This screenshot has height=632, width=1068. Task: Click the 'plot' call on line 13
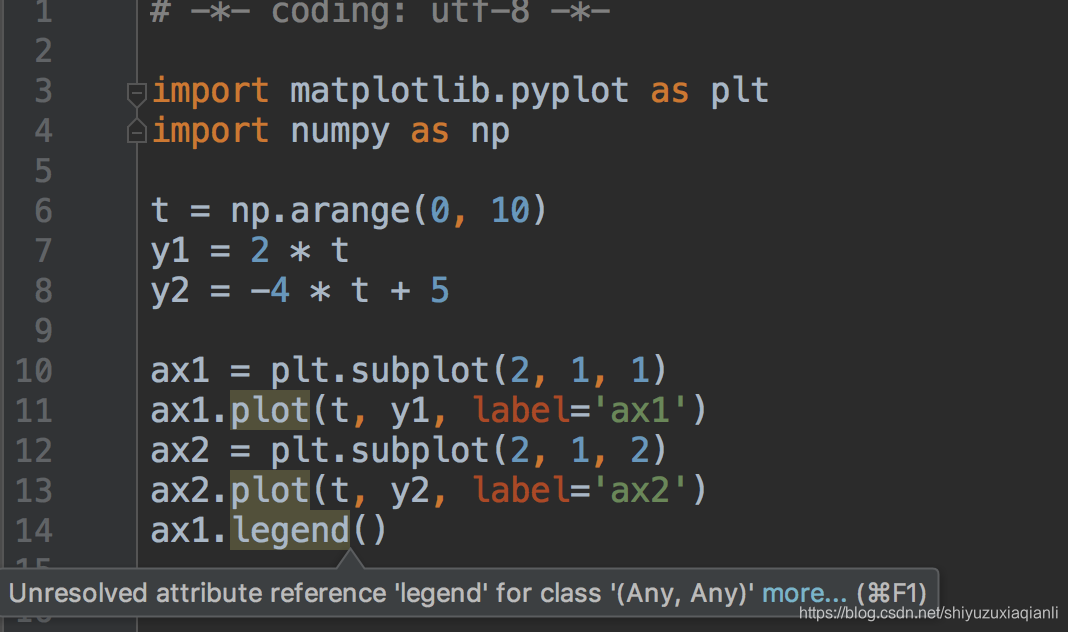tap(268, 490)
